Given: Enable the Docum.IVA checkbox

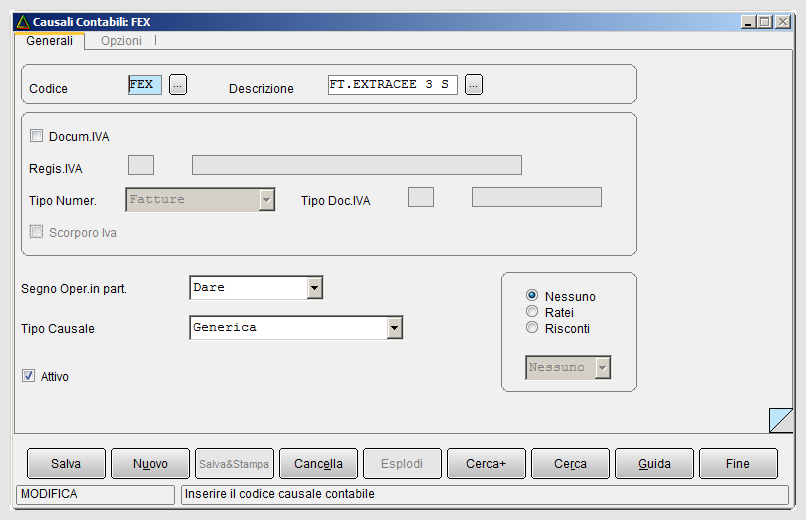Looking at the screenshot, I should tap(36, 136).
